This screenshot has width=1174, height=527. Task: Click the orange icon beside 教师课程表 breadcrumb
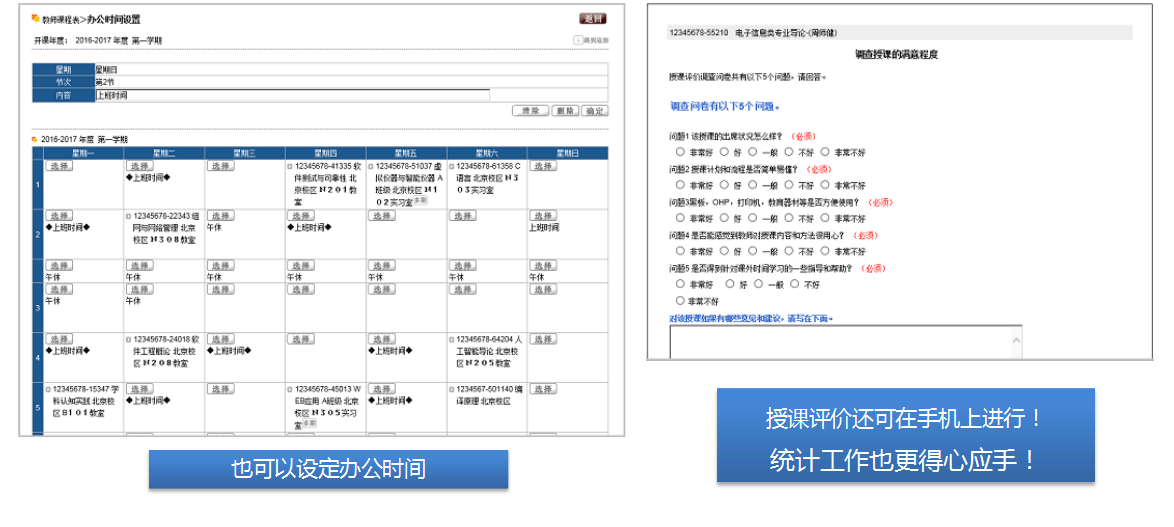pyautogui.click(x=36, y=19)
